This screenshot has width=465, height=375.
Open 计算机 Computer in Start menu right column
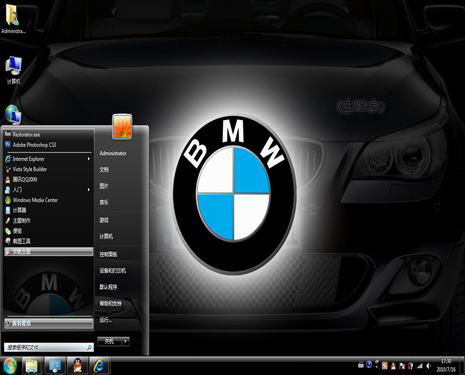coord(106,236)
